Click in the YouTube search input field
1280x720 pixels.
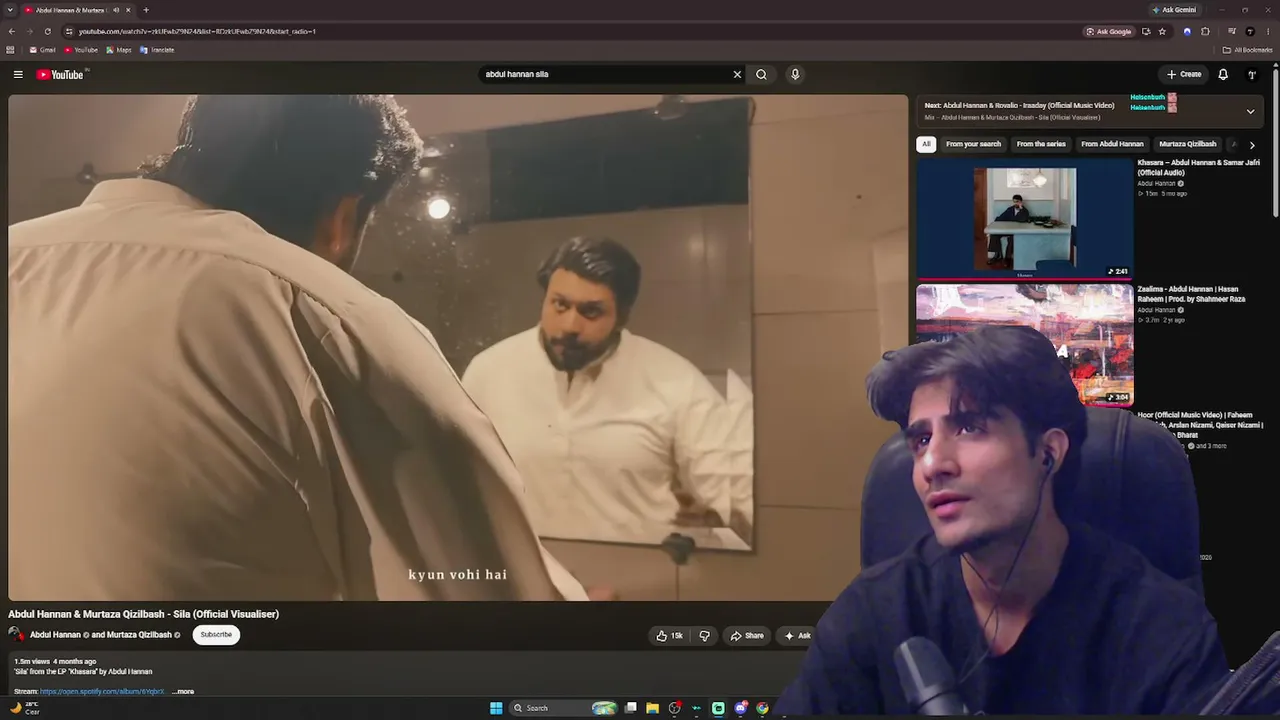click(605, 74)
